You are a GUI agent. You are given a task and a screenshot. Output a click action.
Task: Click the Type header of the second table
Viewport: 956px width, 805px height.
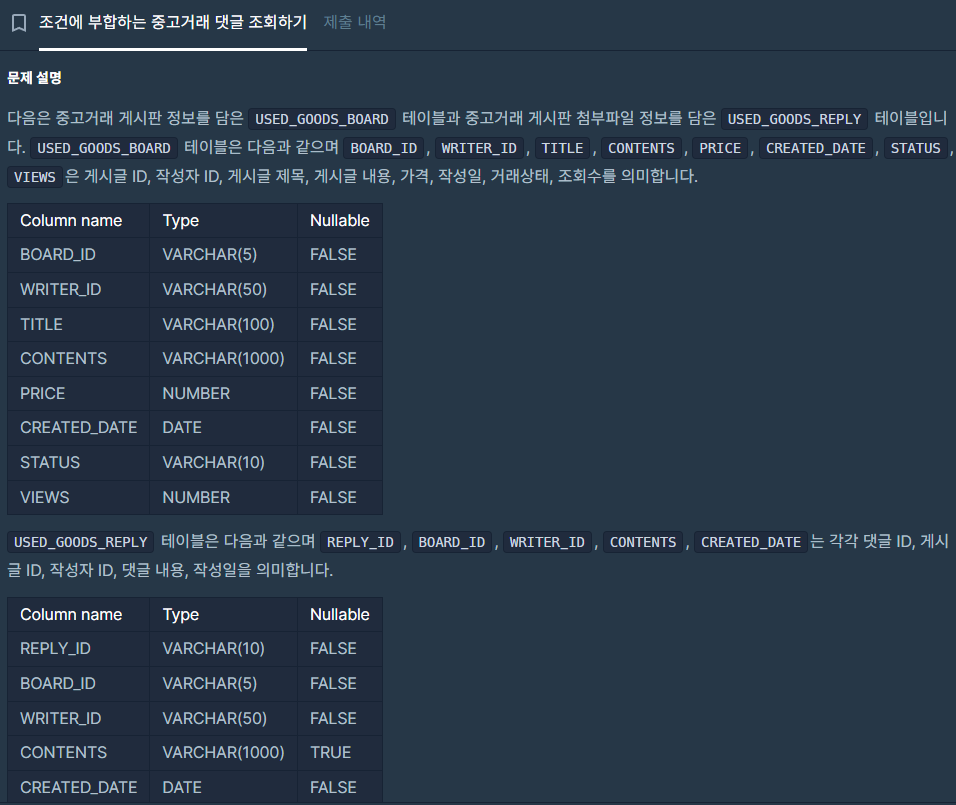tap(223, 615)
